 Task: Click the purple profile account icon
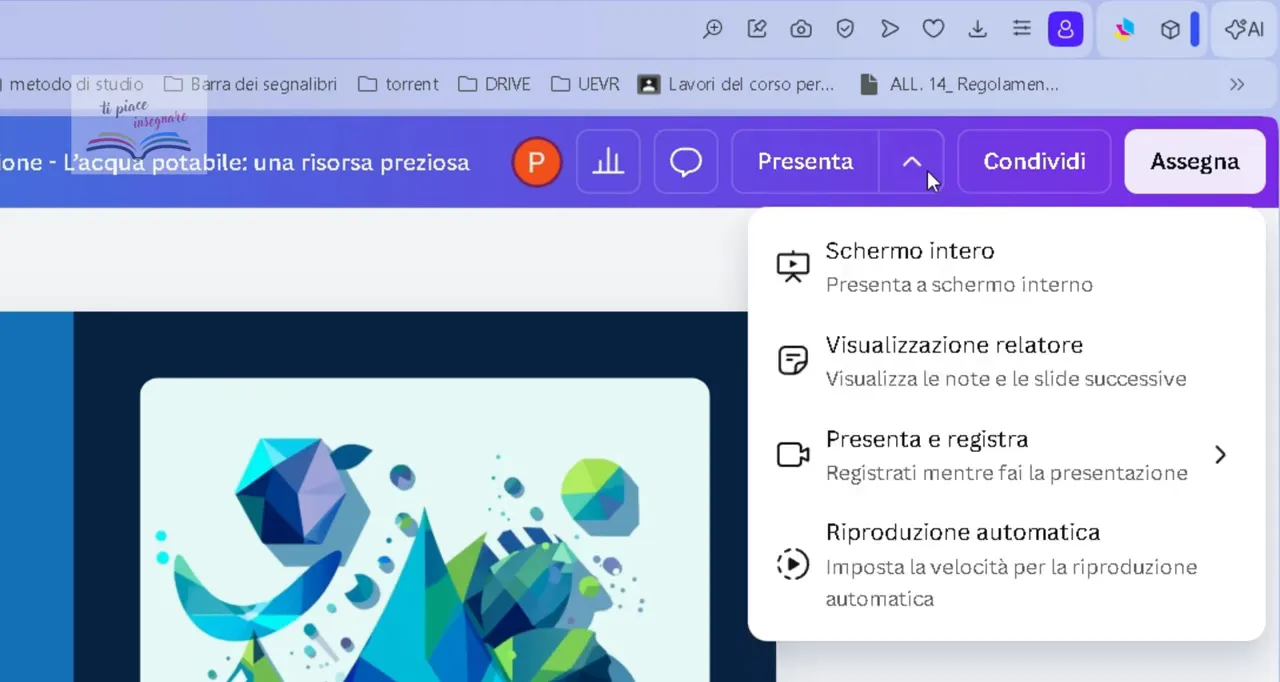1066,29
